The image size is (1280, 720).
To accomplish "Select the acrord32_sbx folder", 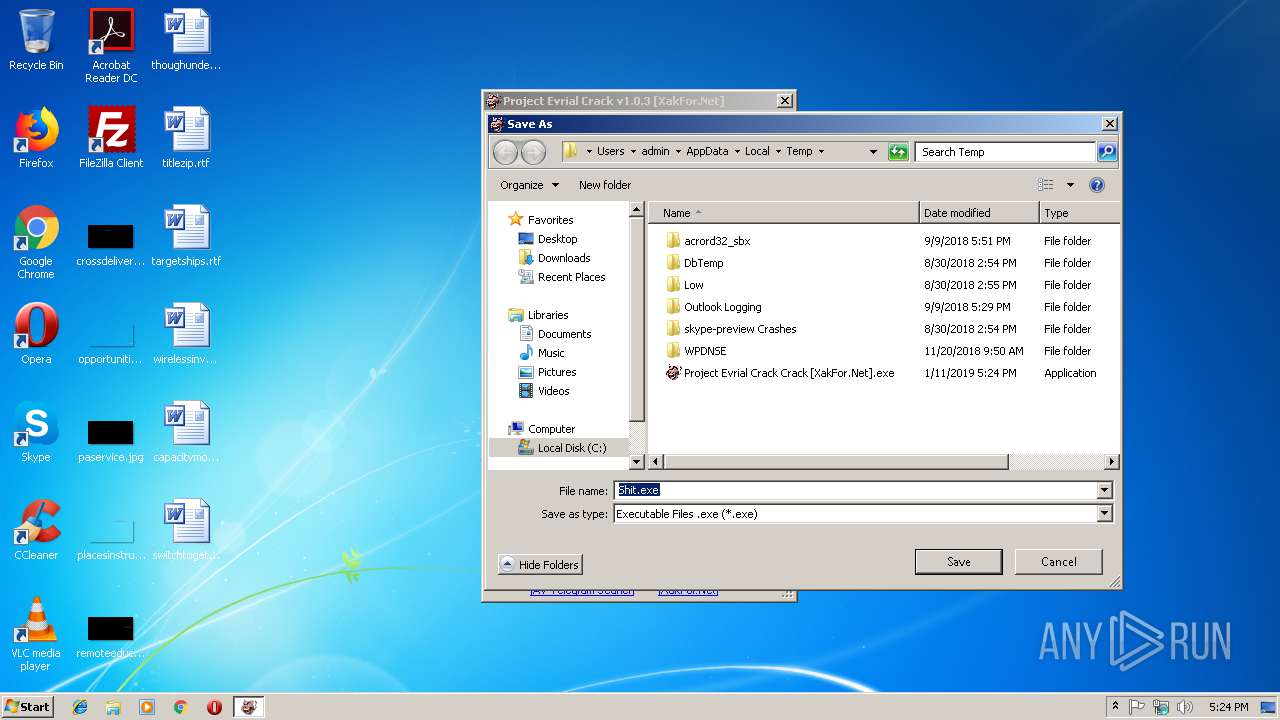I will click(708, 241).
